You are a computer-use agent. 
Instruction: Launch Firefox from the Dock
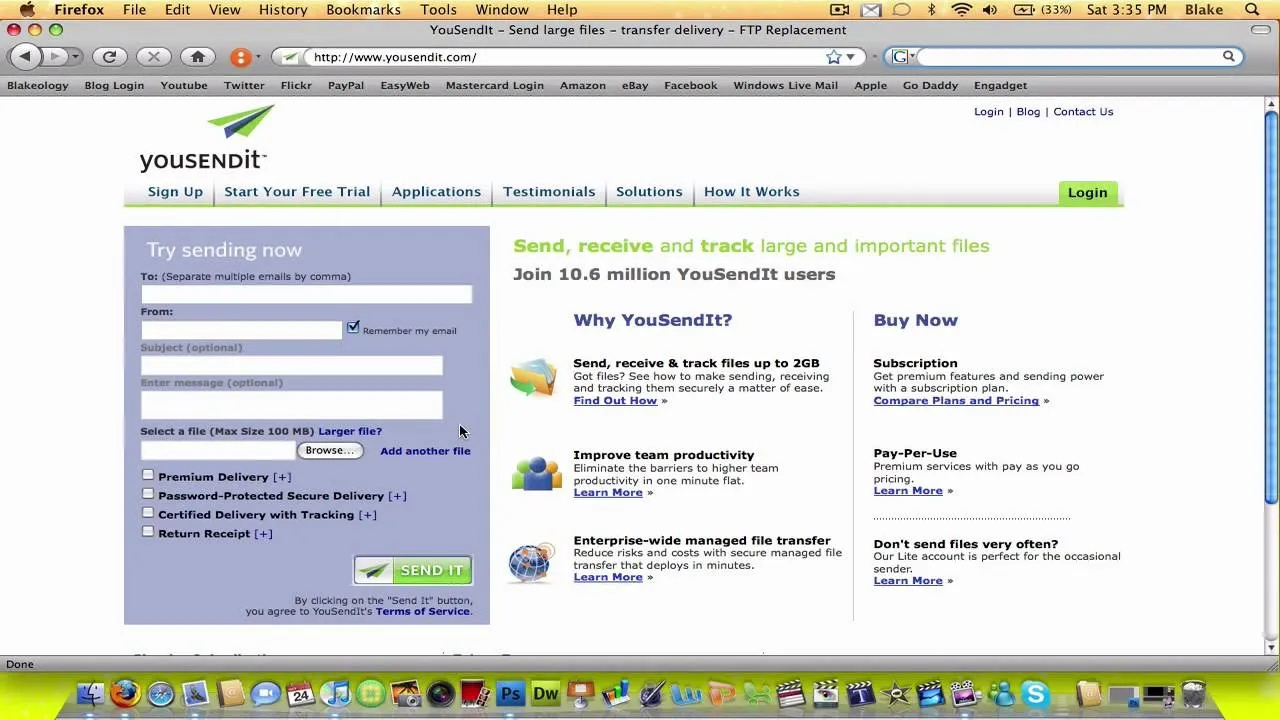pos(125,693)
